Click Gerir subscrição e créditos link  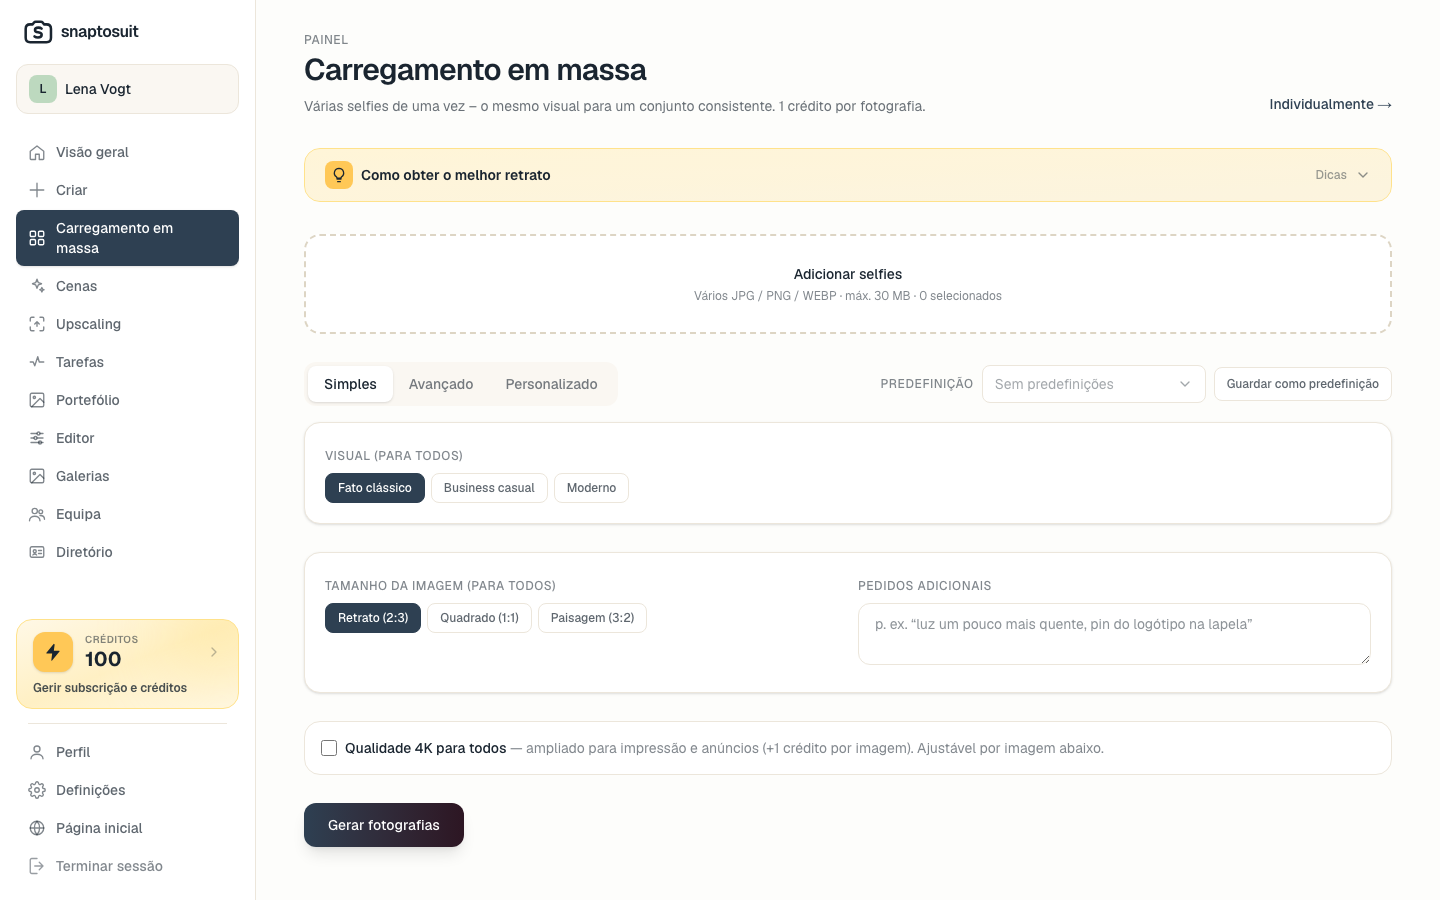110,688
